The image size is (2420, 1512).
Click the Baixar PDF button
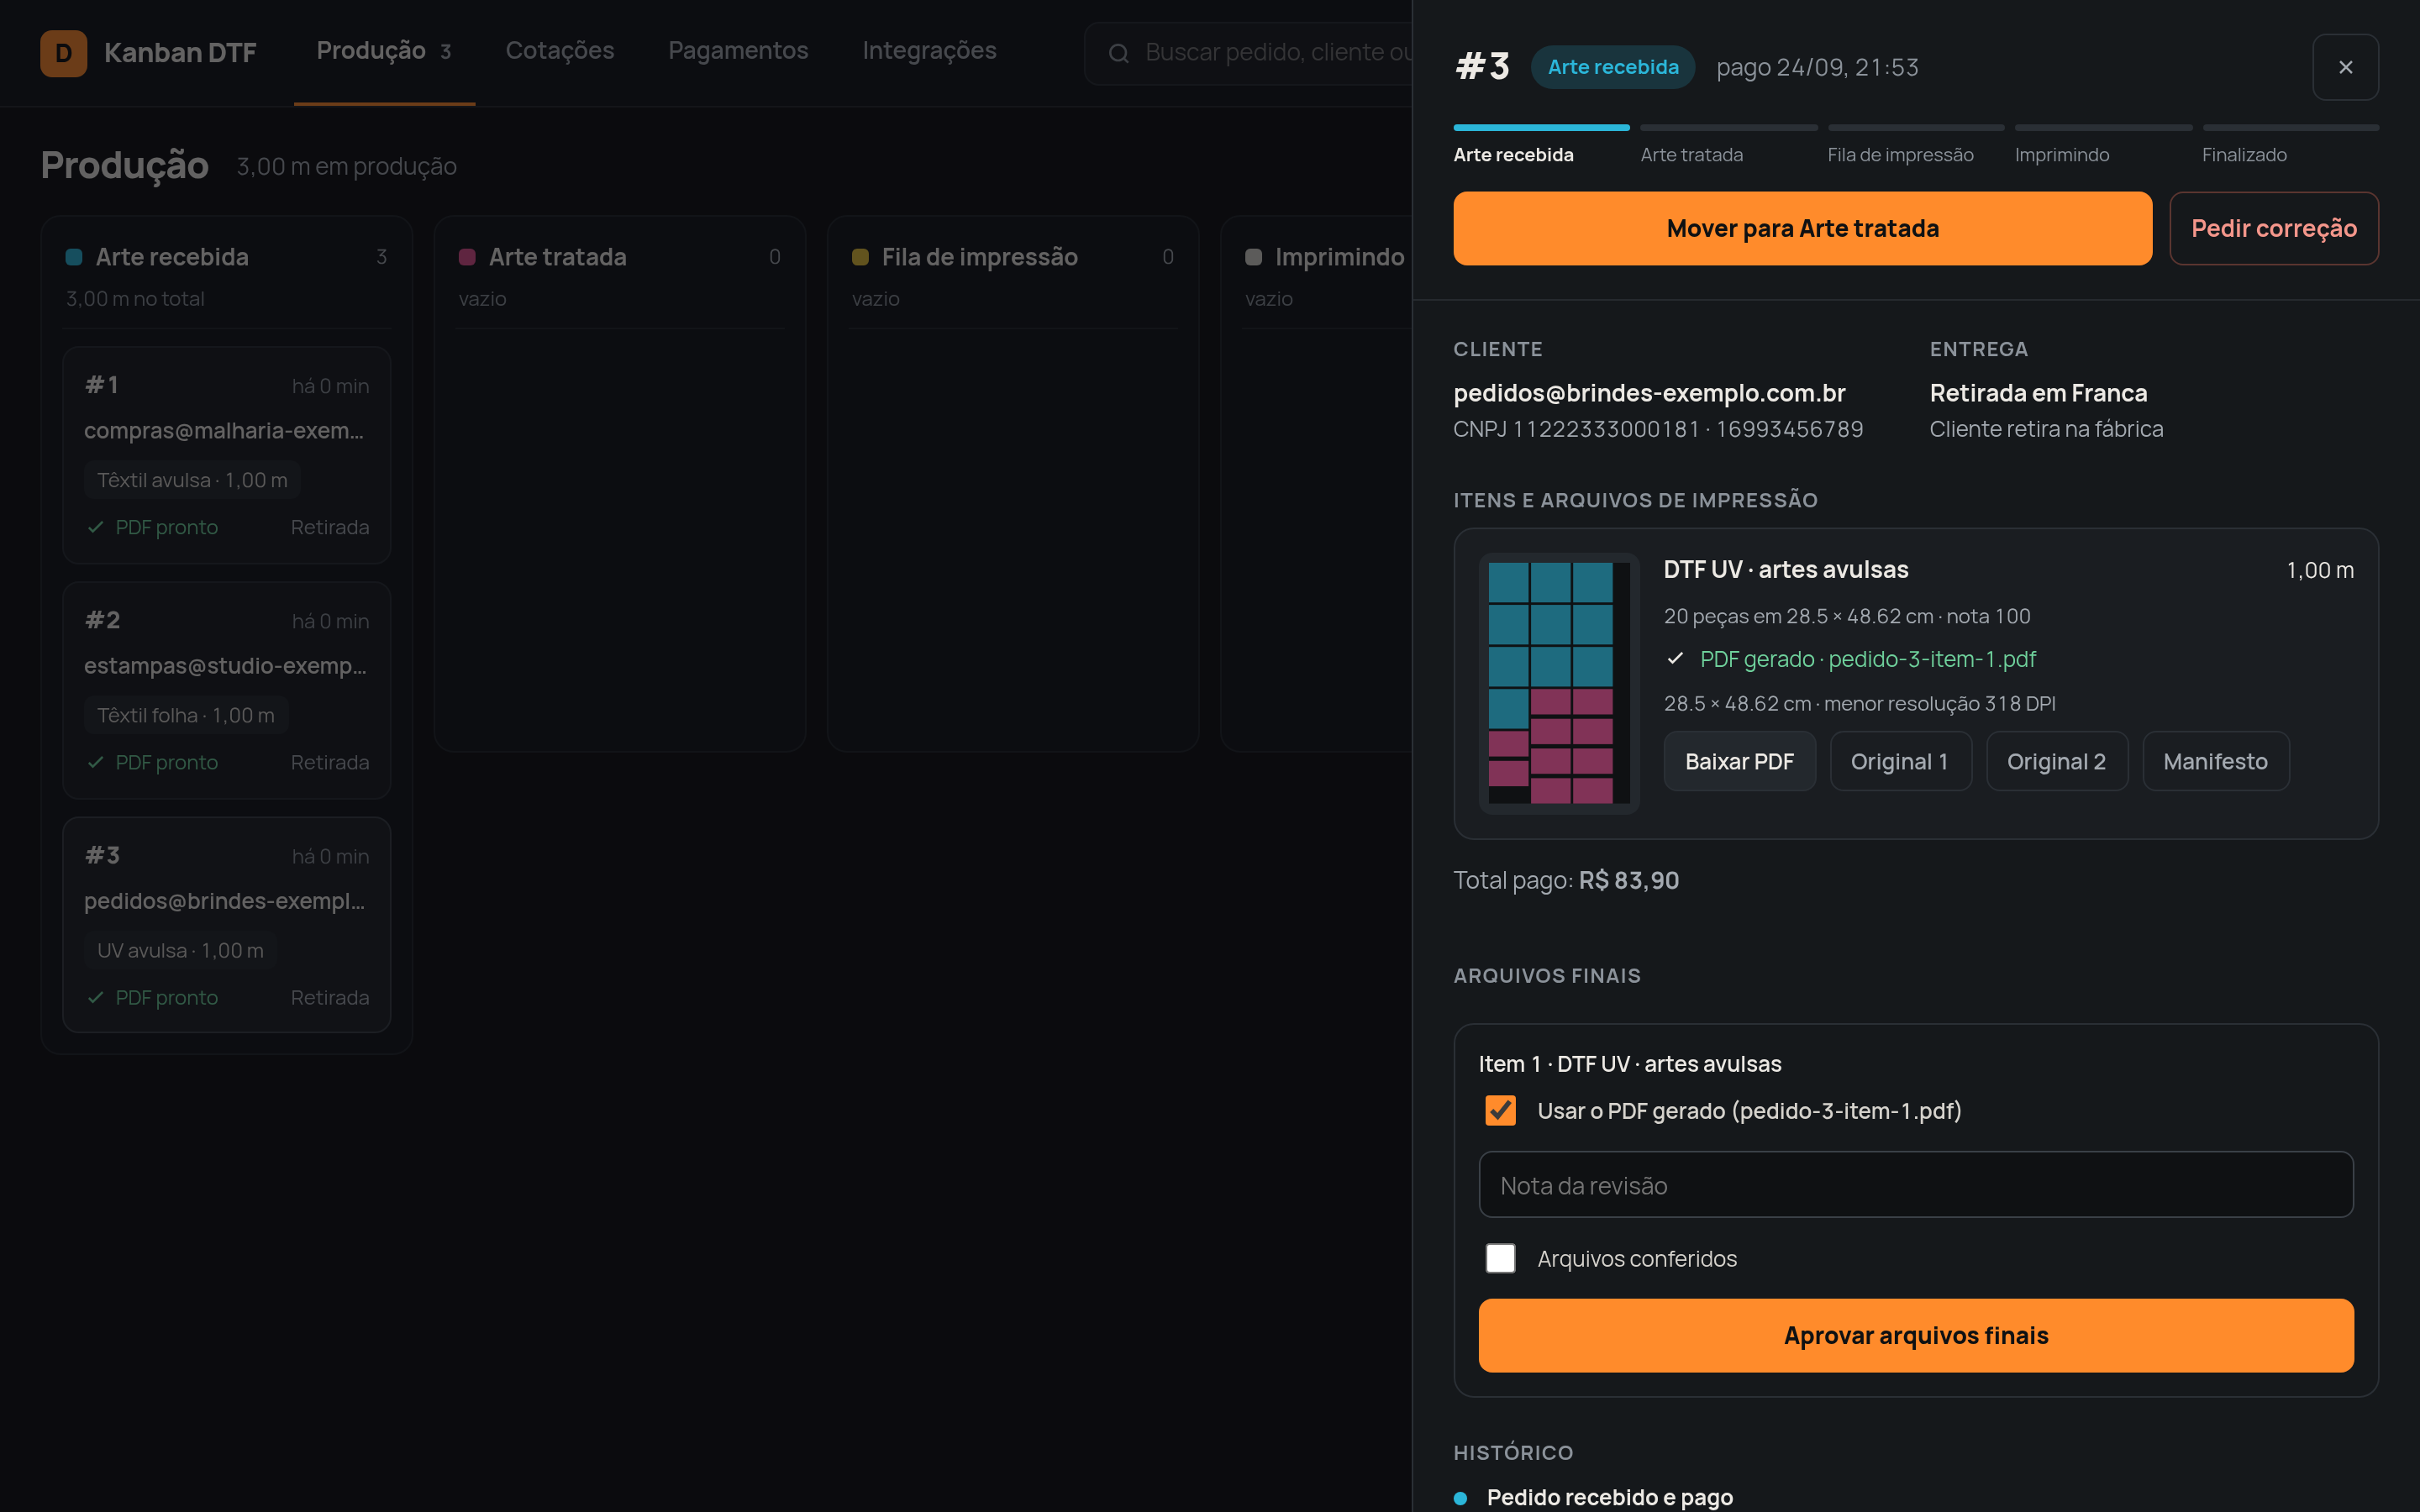click(x=1739, y=761)
